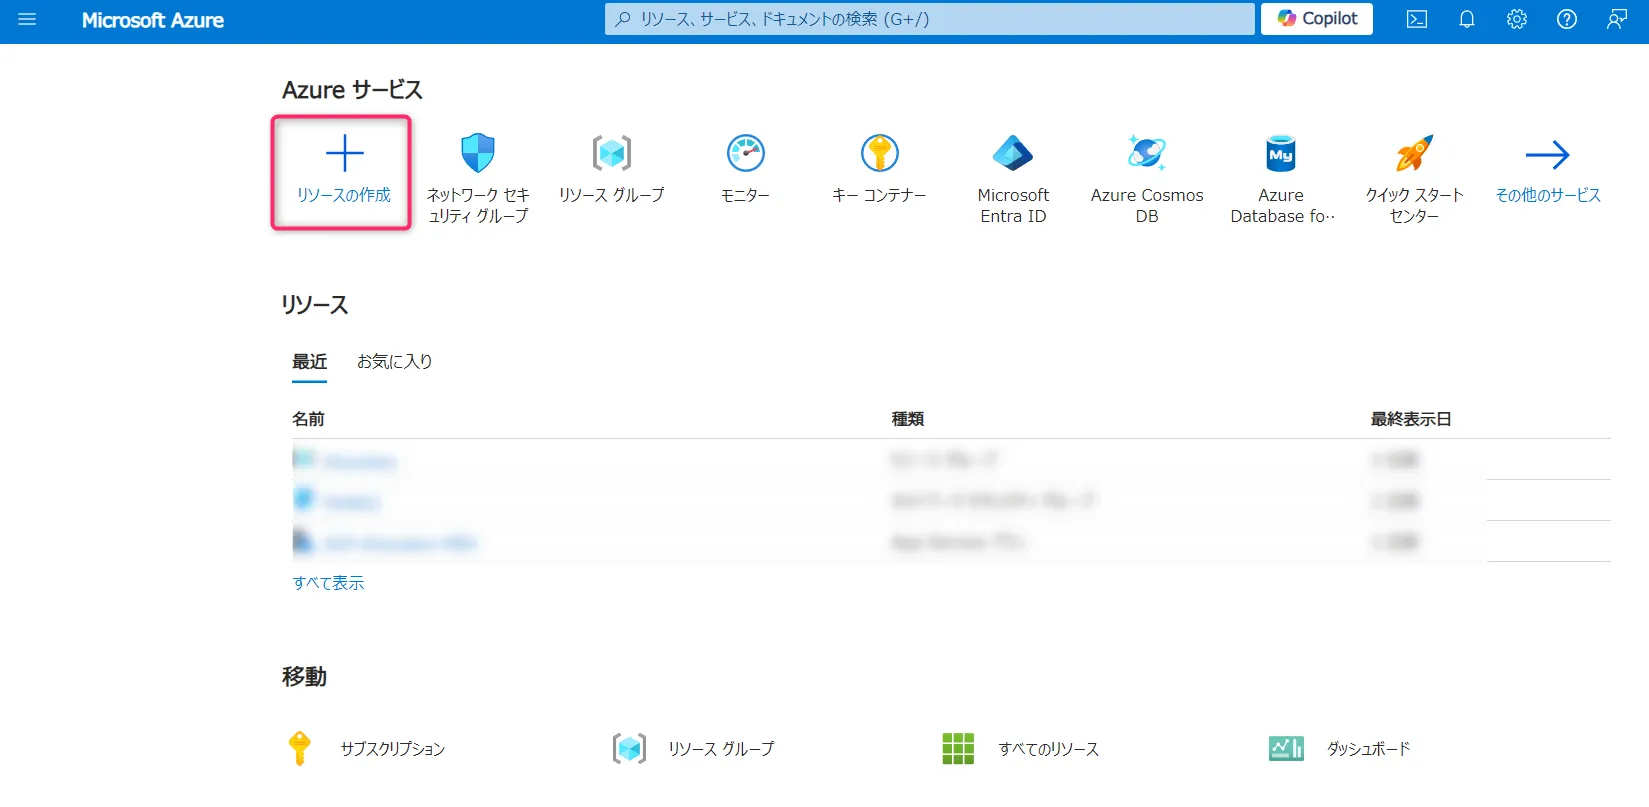Viewport: 1649px width, 807px height.
Task: Launch Cloud Shell from the header
Action: [1417, 19]
